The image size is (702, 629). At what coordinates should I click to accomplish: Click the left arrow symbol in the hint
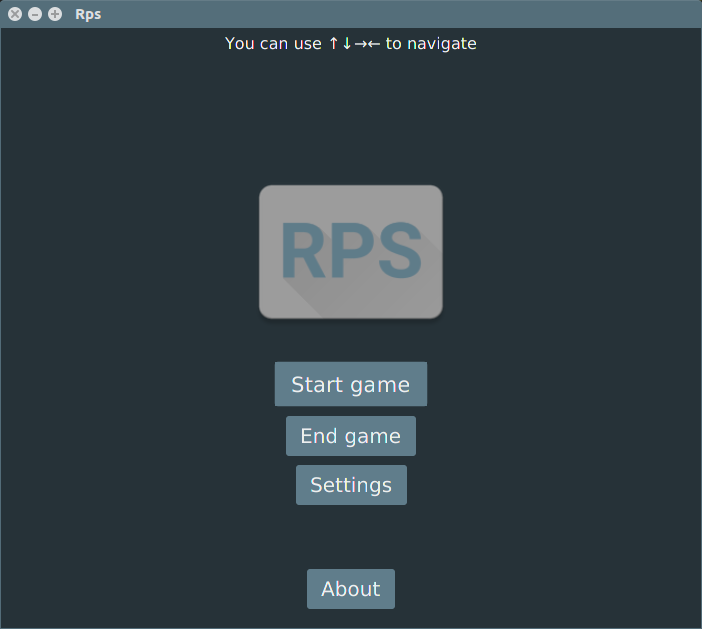point(373,44)
